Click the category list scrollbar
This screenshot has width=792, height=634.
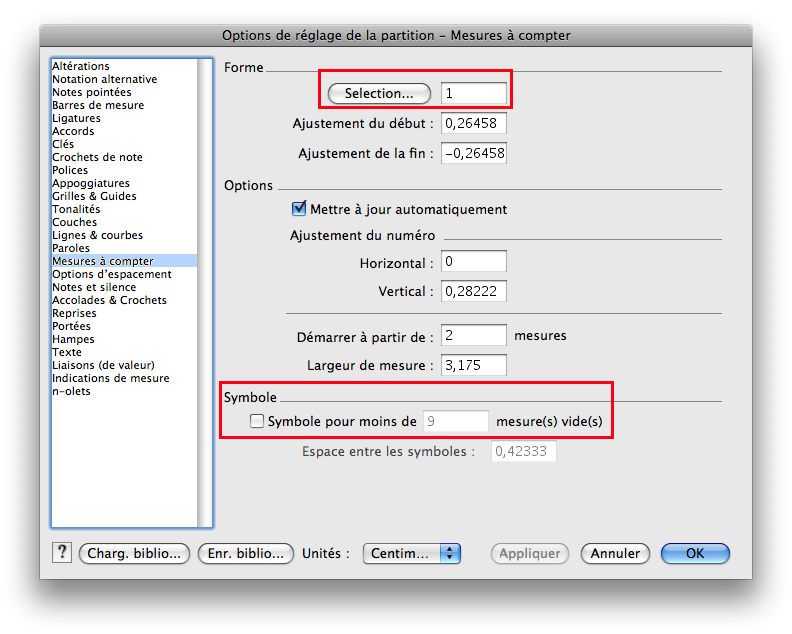(x=205, y=292)
